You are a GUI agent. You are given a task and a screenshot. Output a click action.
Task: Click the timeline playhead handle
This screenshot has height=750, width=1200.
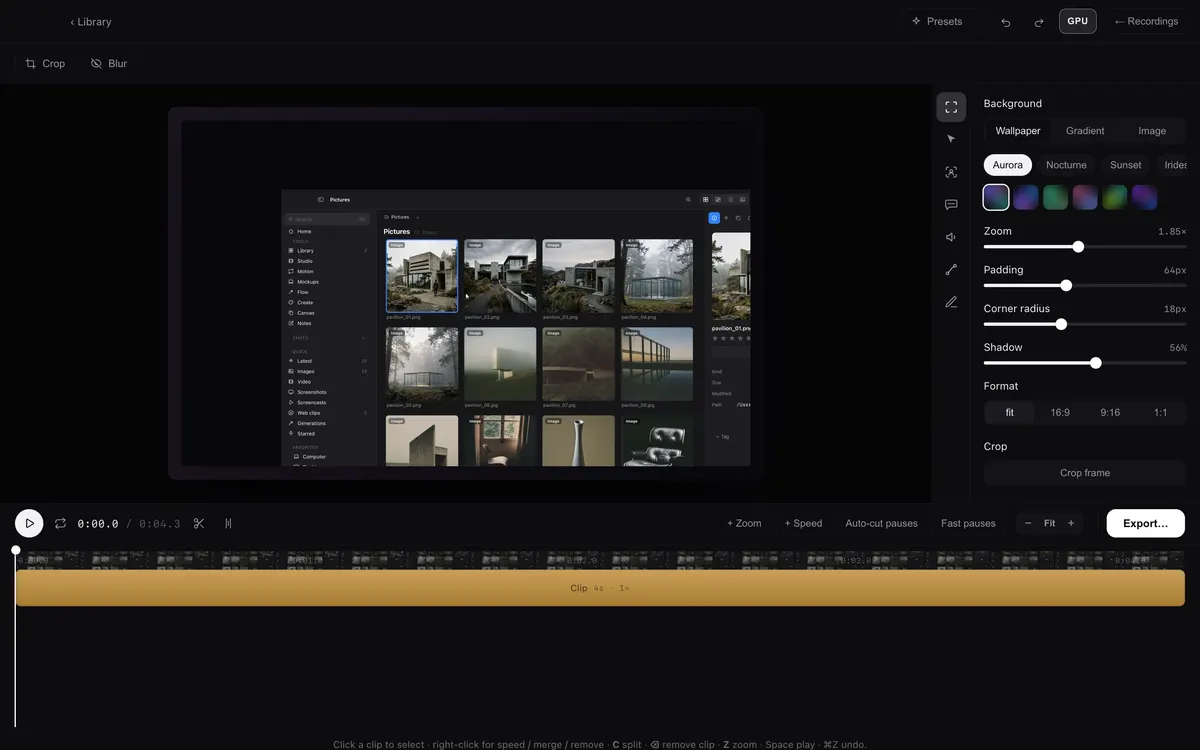click(x=15, y=550)
